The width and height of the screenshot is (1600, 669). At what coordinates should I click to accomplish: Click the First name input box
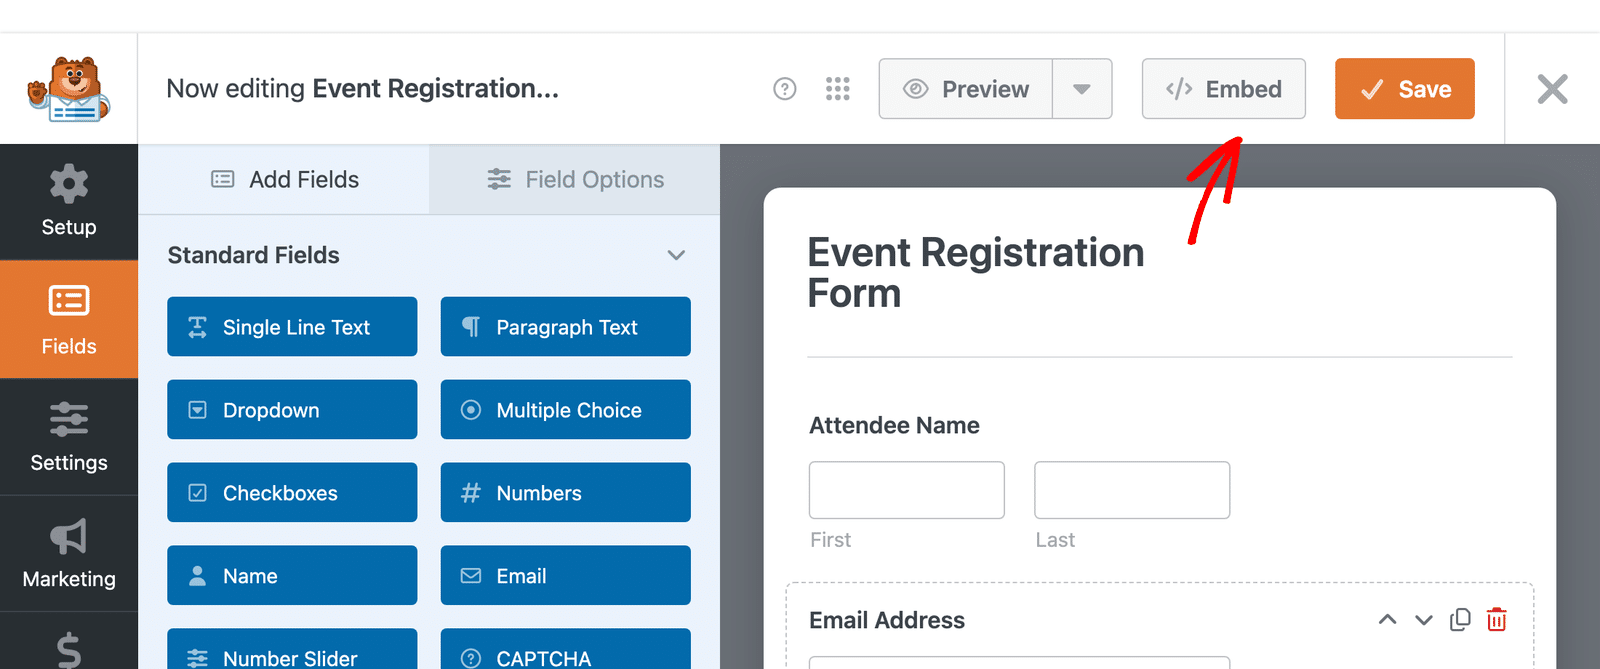pos(907,490)
